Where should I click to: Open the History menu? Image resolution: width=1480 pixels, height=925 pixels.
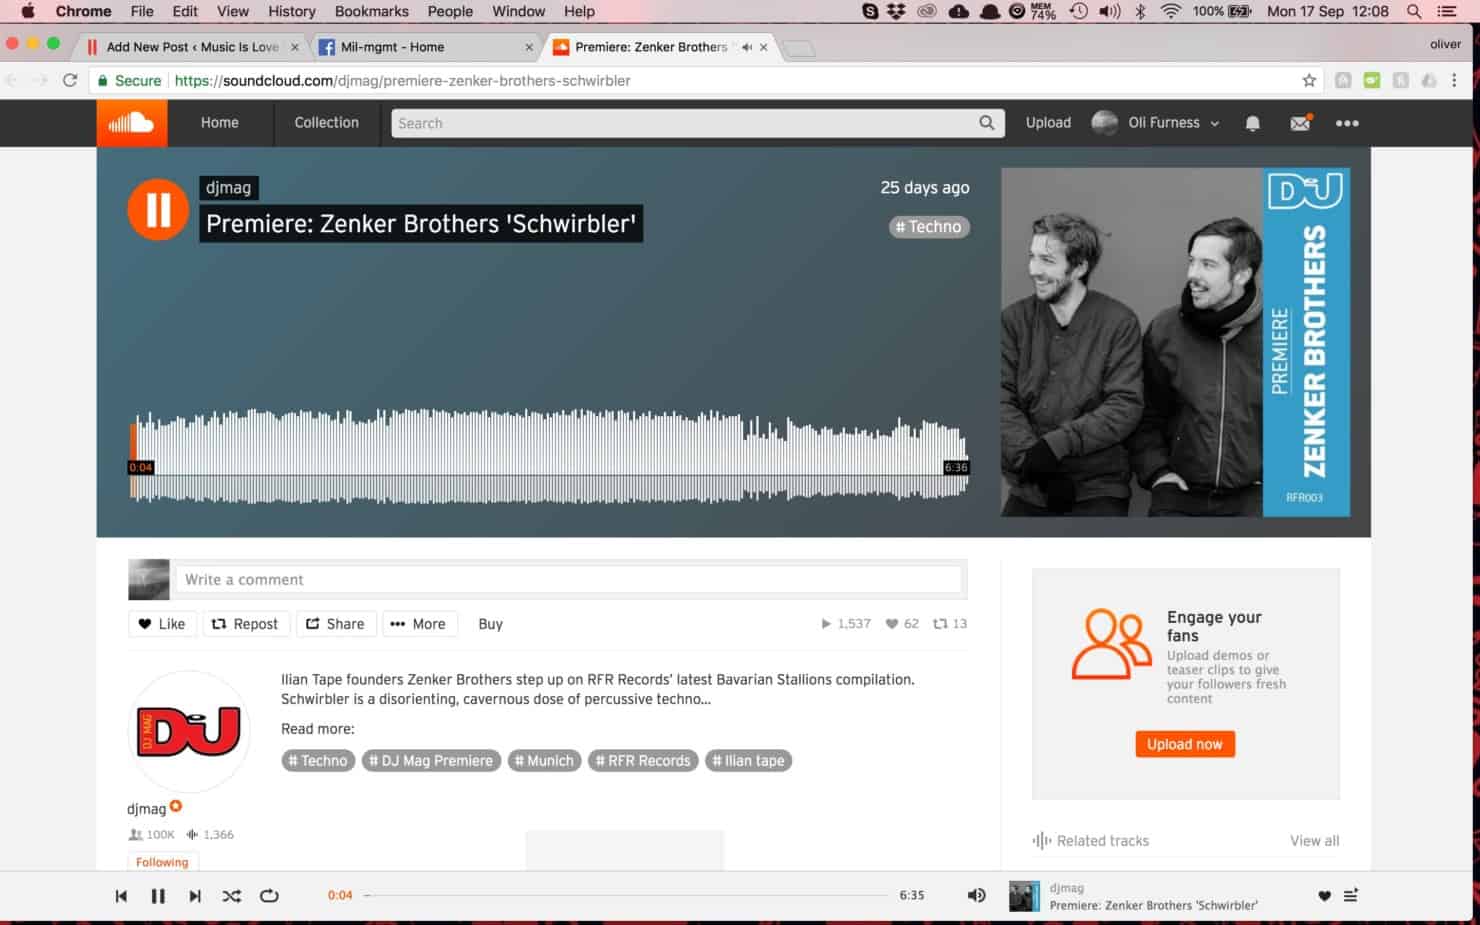292,11
